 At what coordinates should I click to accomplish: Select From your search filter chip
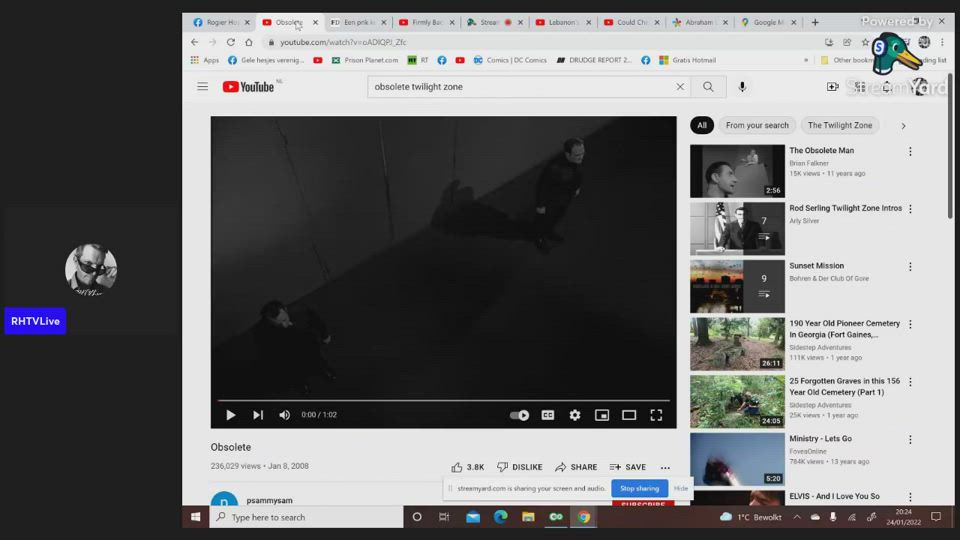[x=757, y=126]
